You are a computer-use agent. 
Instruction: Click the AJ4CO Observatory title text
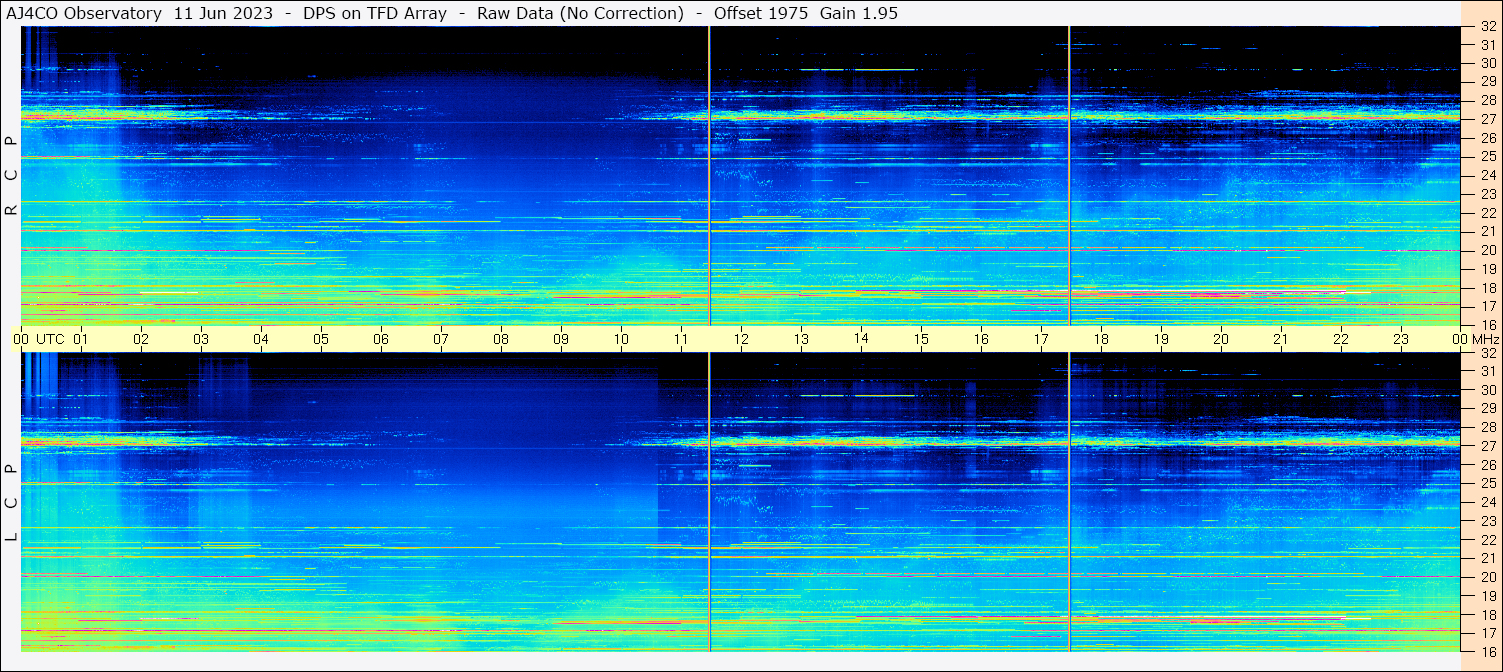pyautogui.click(x=85, y=13)
